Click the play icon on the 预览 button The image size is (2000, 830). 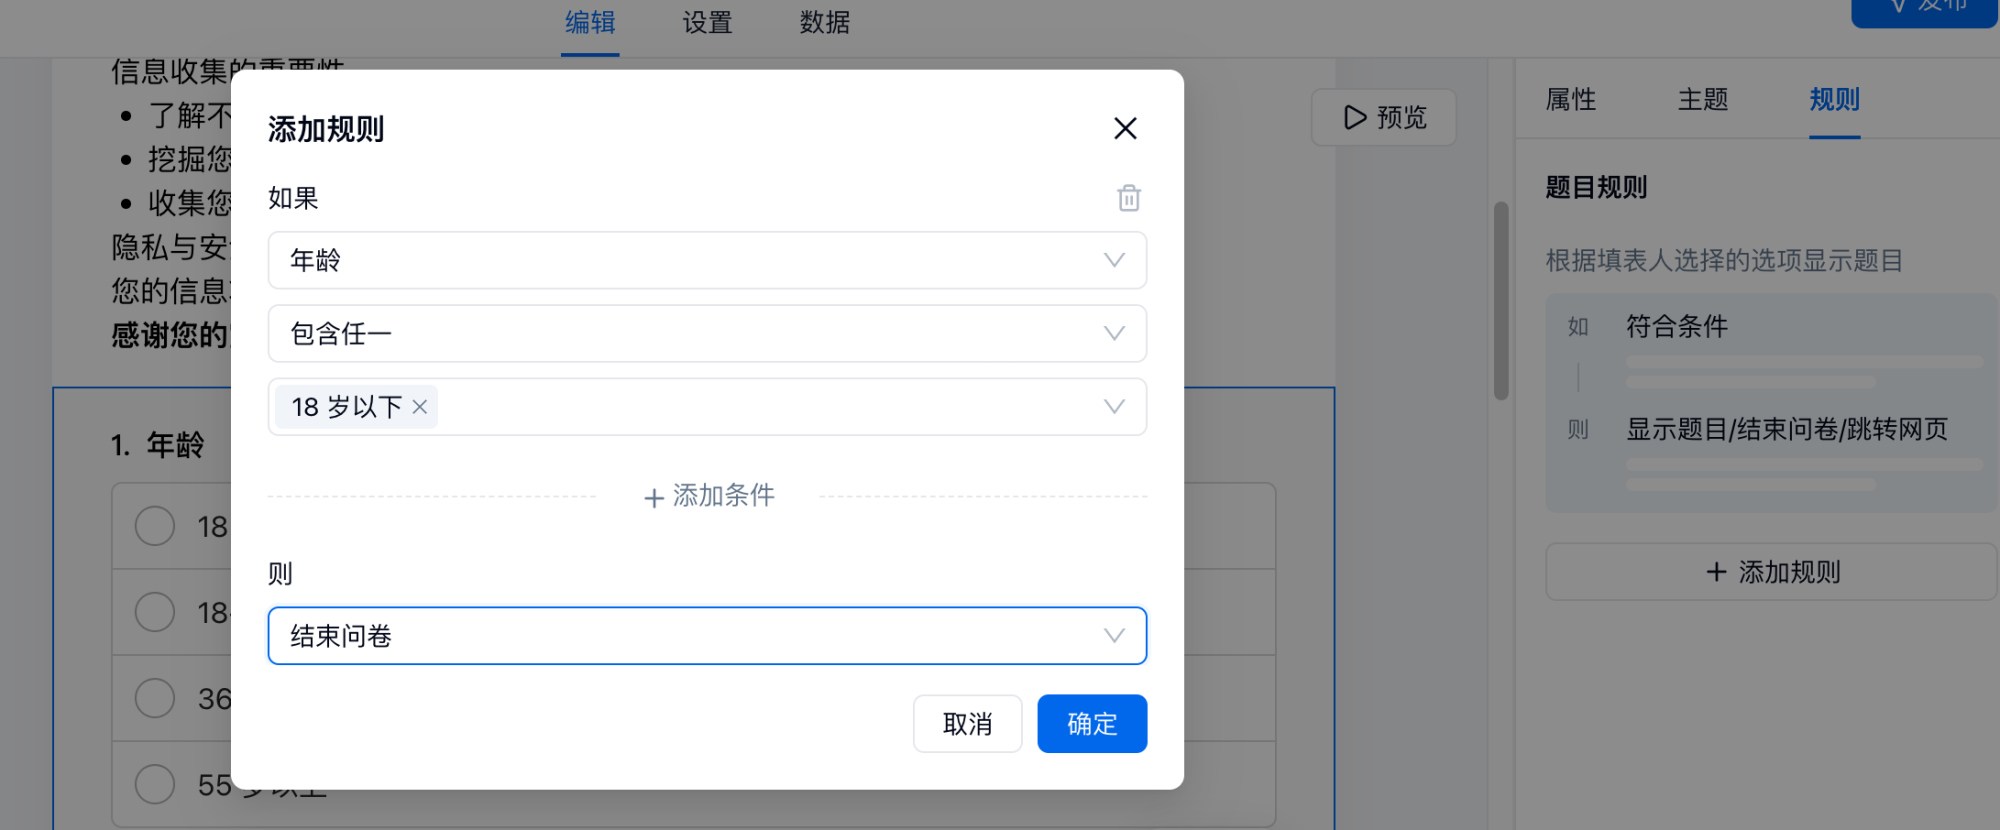(x=1355, y=118)
